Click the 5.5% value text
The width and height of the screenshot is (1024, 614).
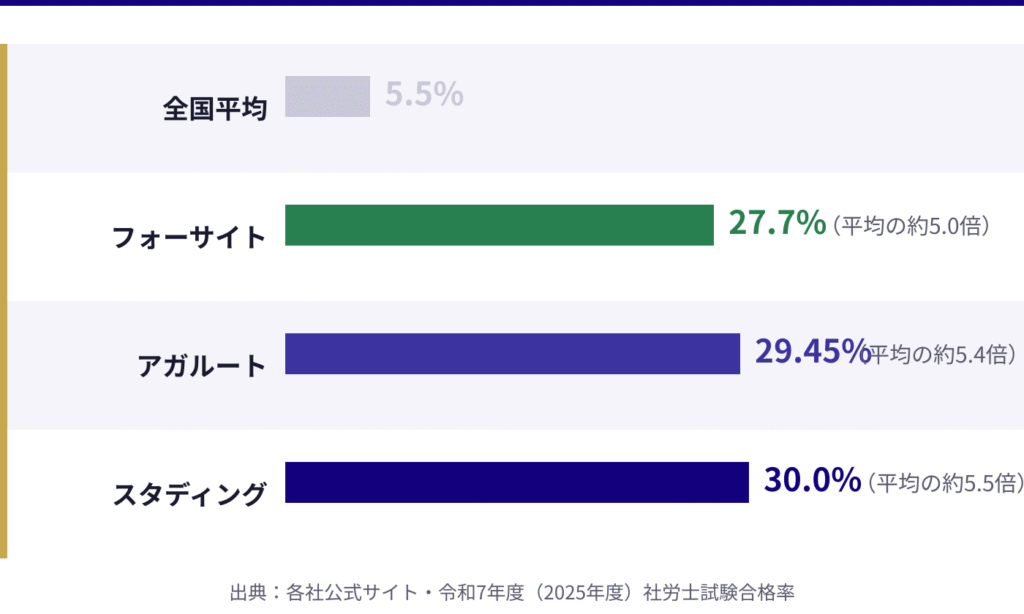(x=424, y=95)
